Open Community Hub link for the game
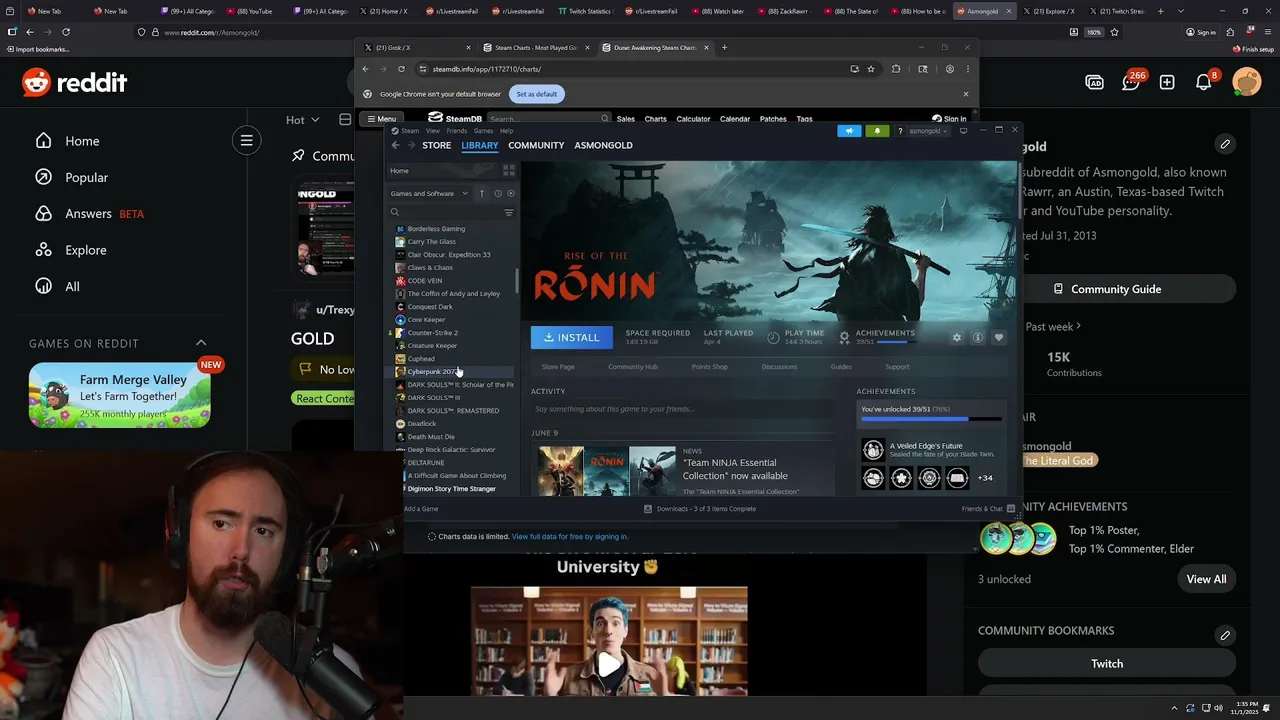The height and width of the screenshot is (720, 1280). (x=633, y=367)
